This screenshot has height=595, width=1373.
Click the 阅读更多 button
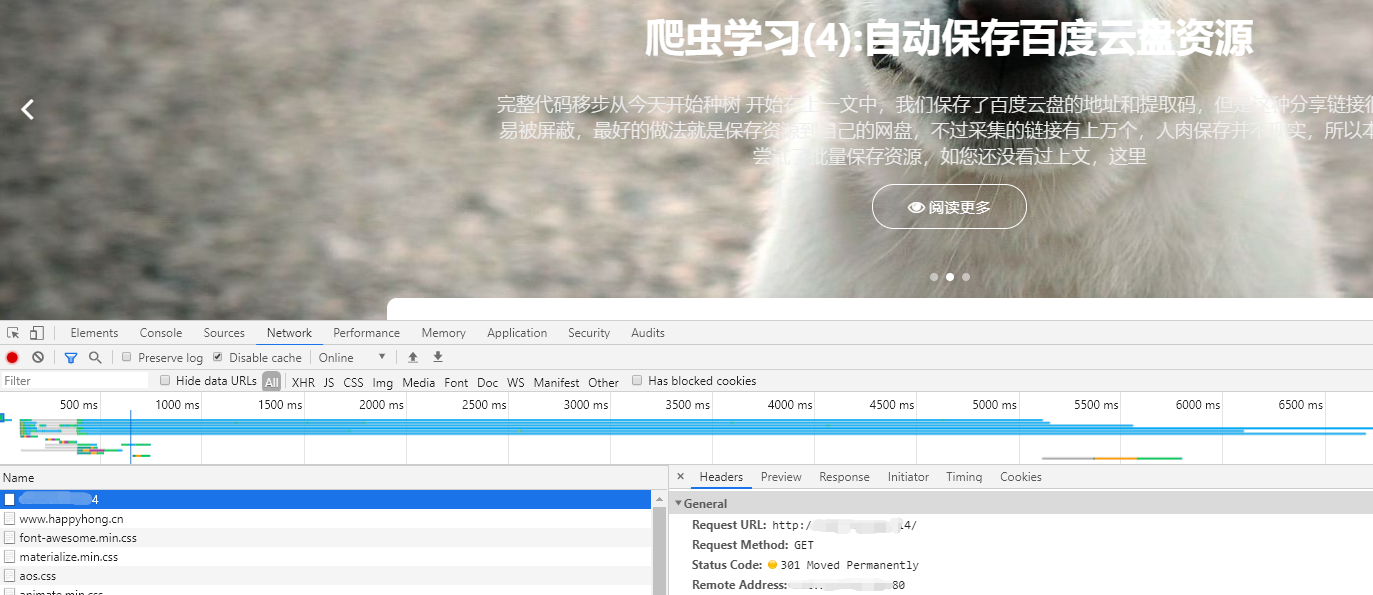948,206
